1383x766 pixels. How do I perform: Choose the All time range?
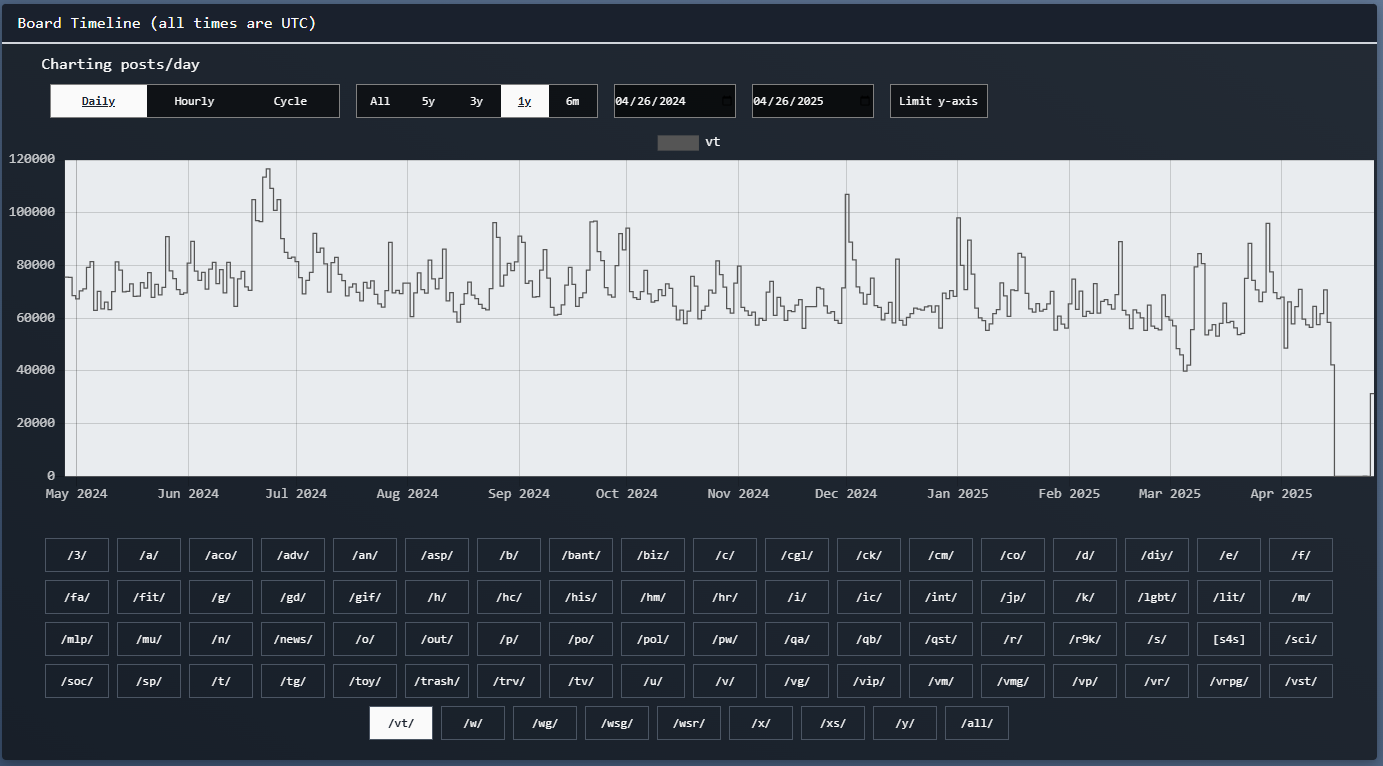click(x=380, y=101)
